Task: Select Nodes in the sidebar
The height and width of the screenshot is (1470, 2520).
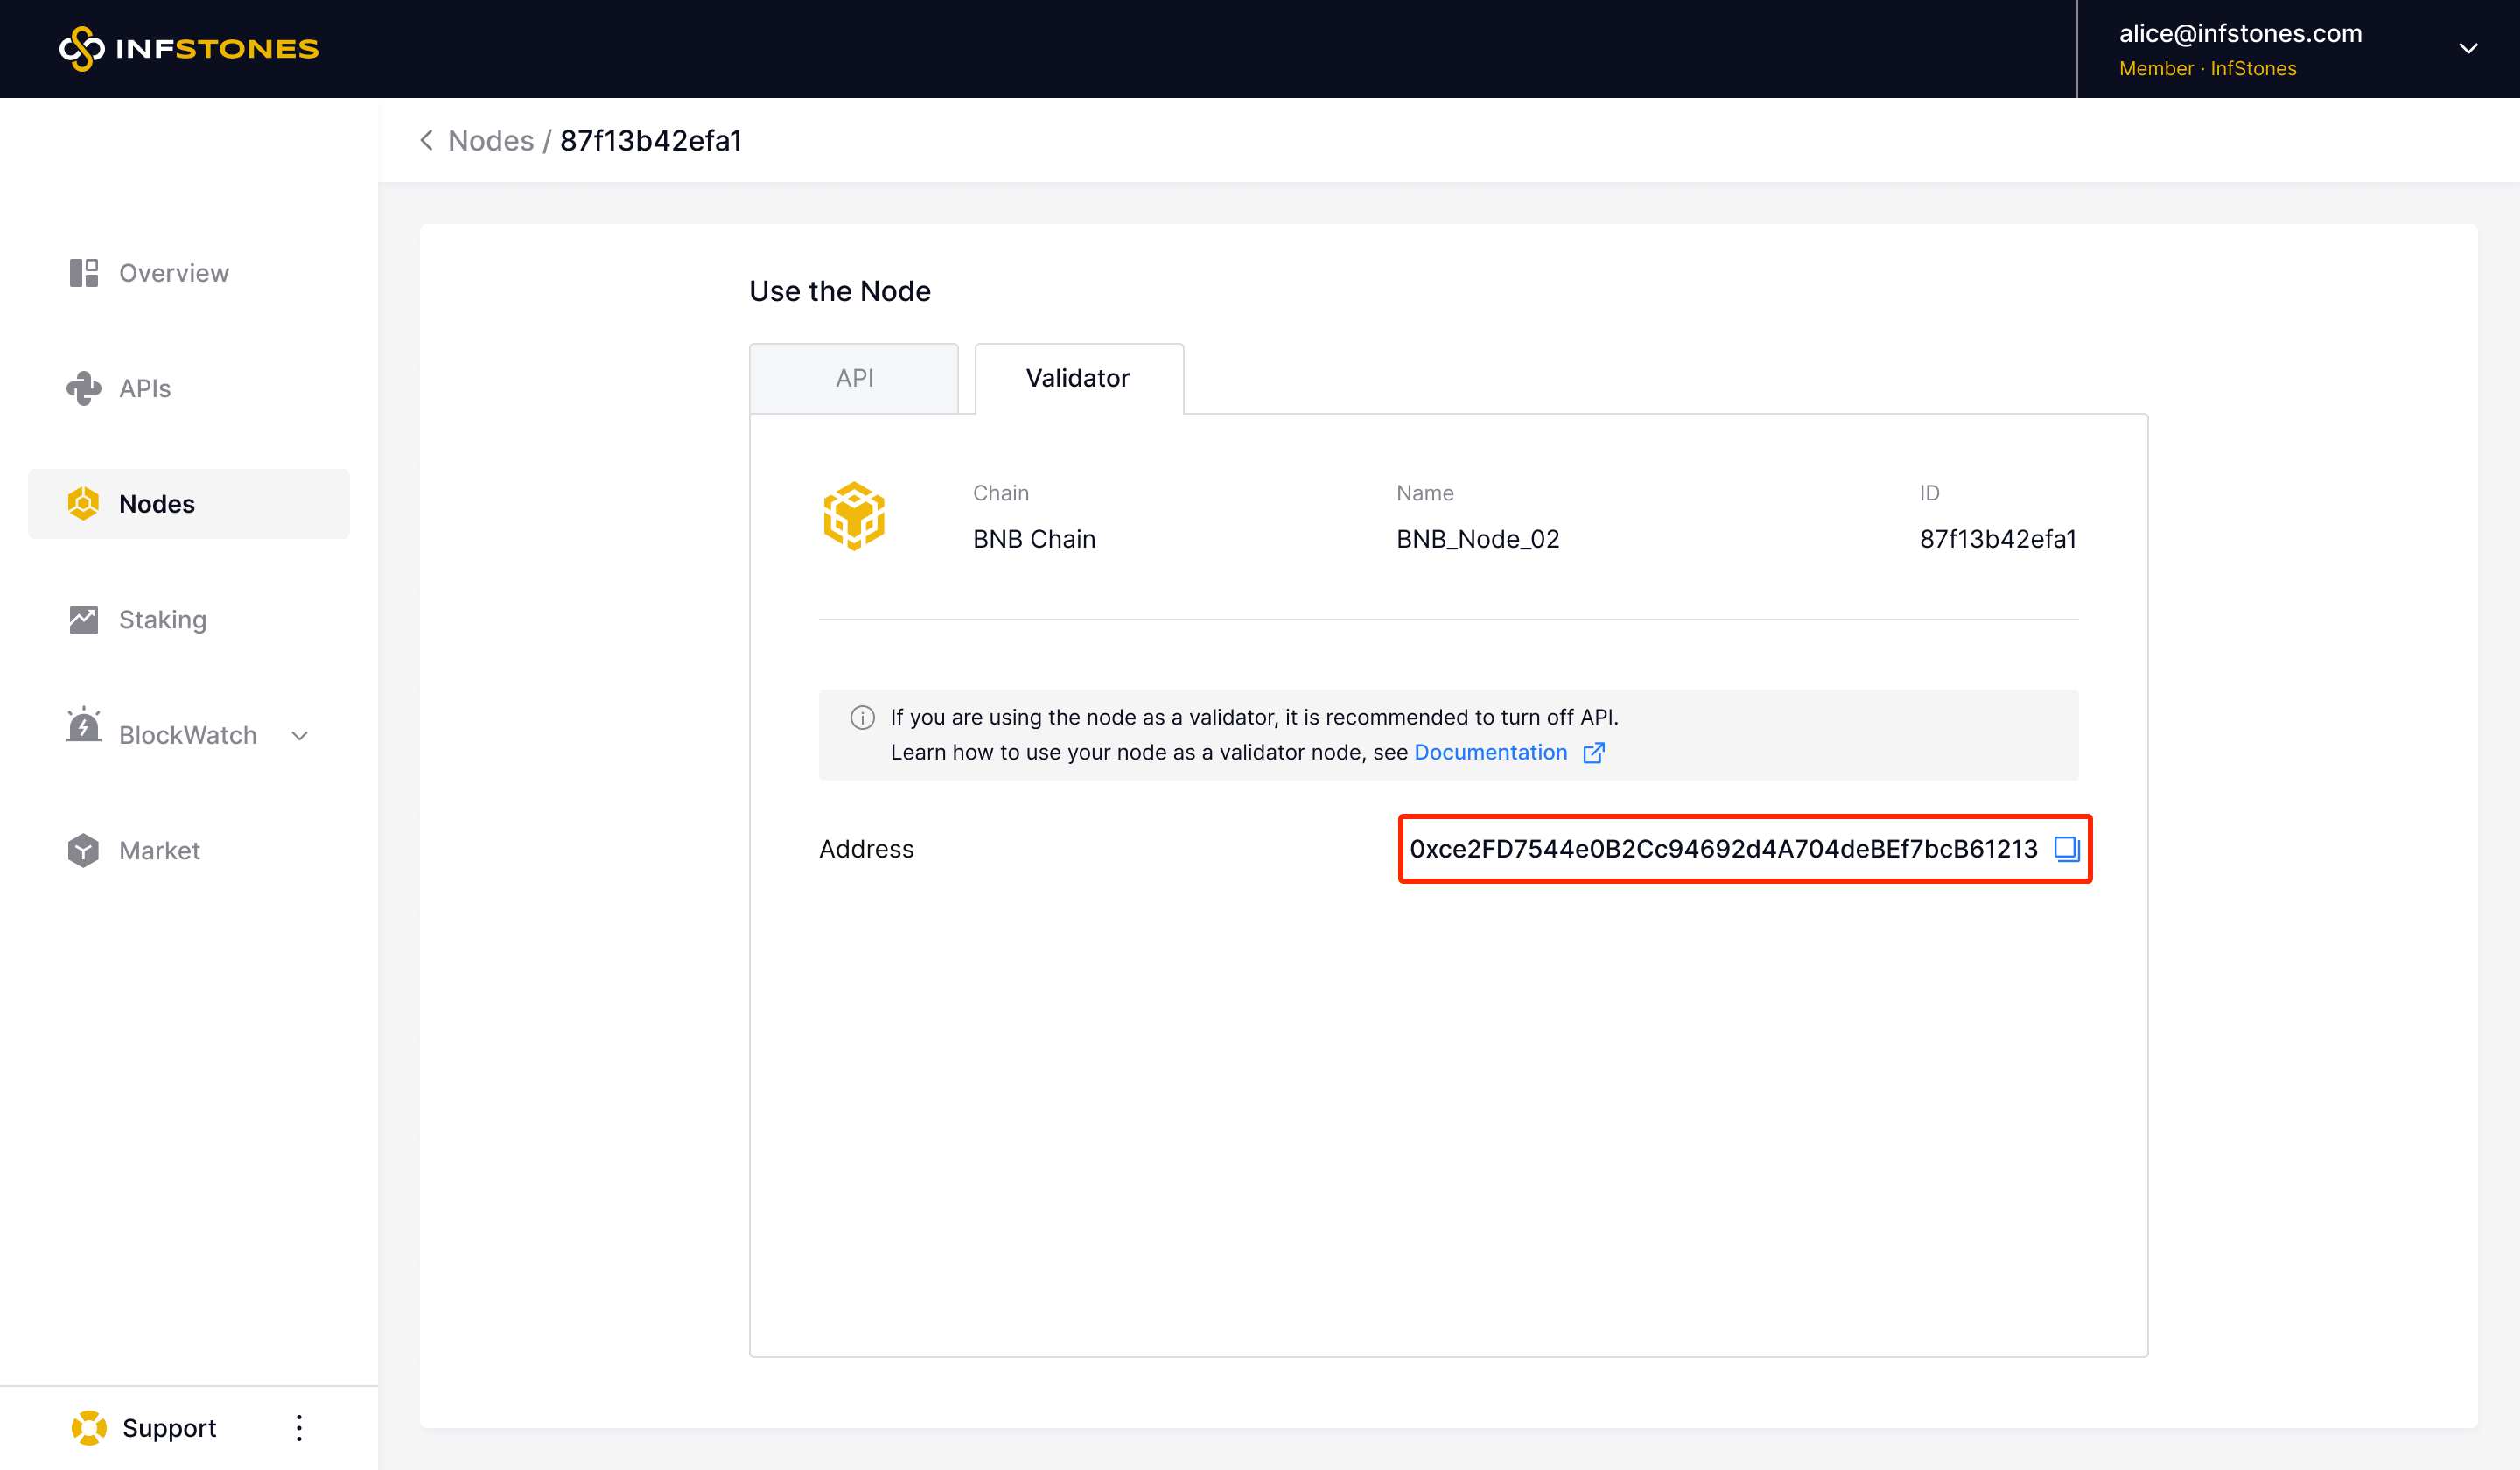Action: 157,504
